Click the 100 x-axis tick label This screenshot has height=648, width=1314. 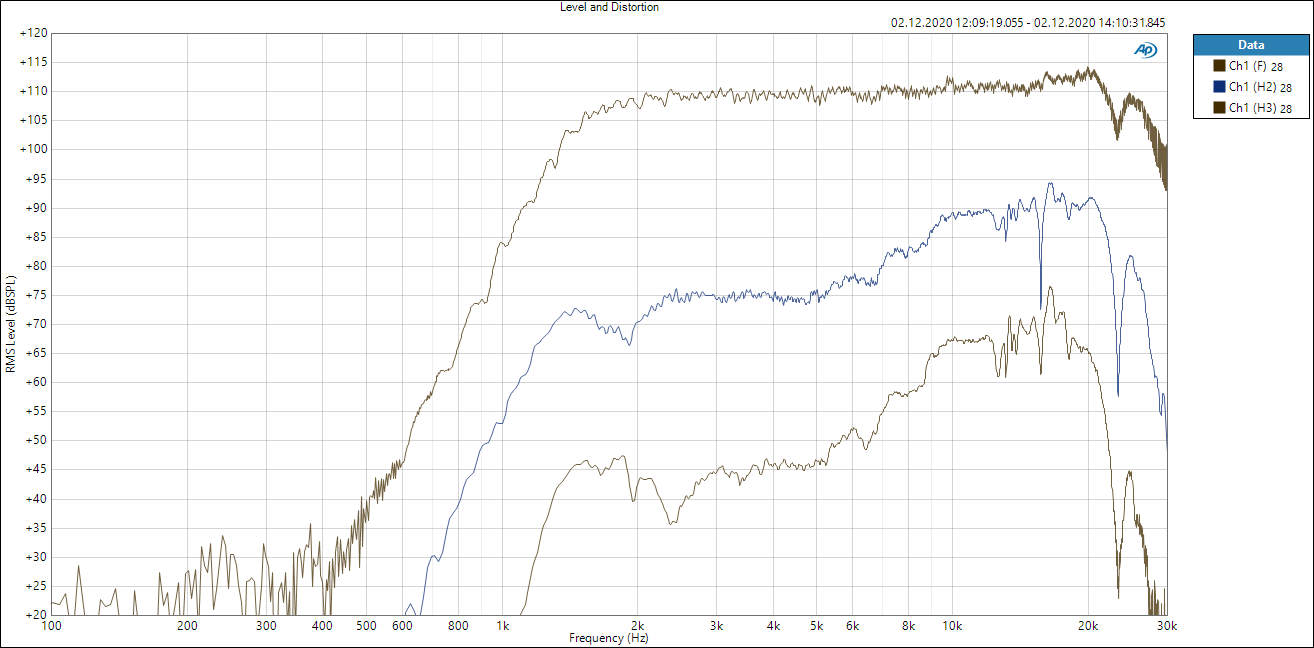(53, 627)
